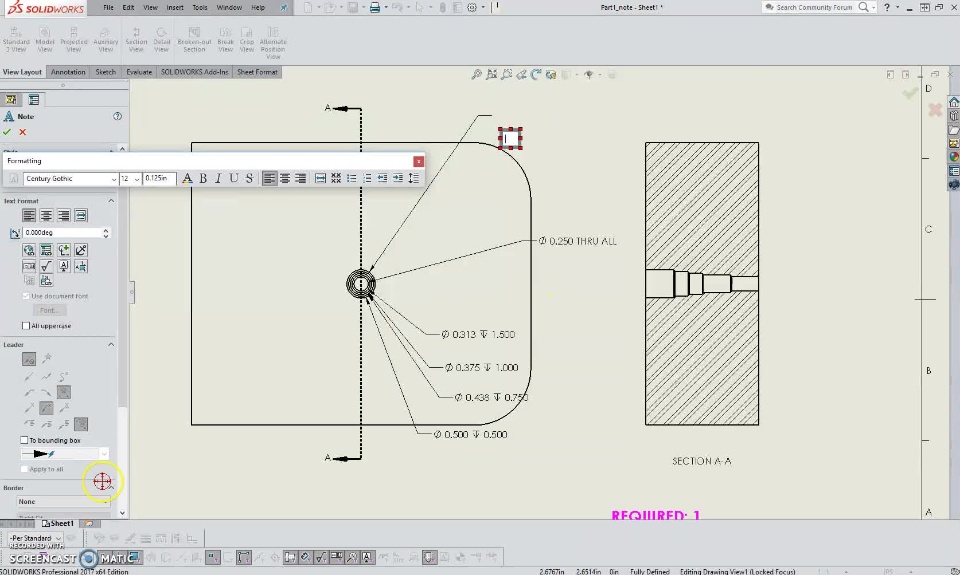
Task: Center text in the Formatting toolbar
Action: (285, 178)
